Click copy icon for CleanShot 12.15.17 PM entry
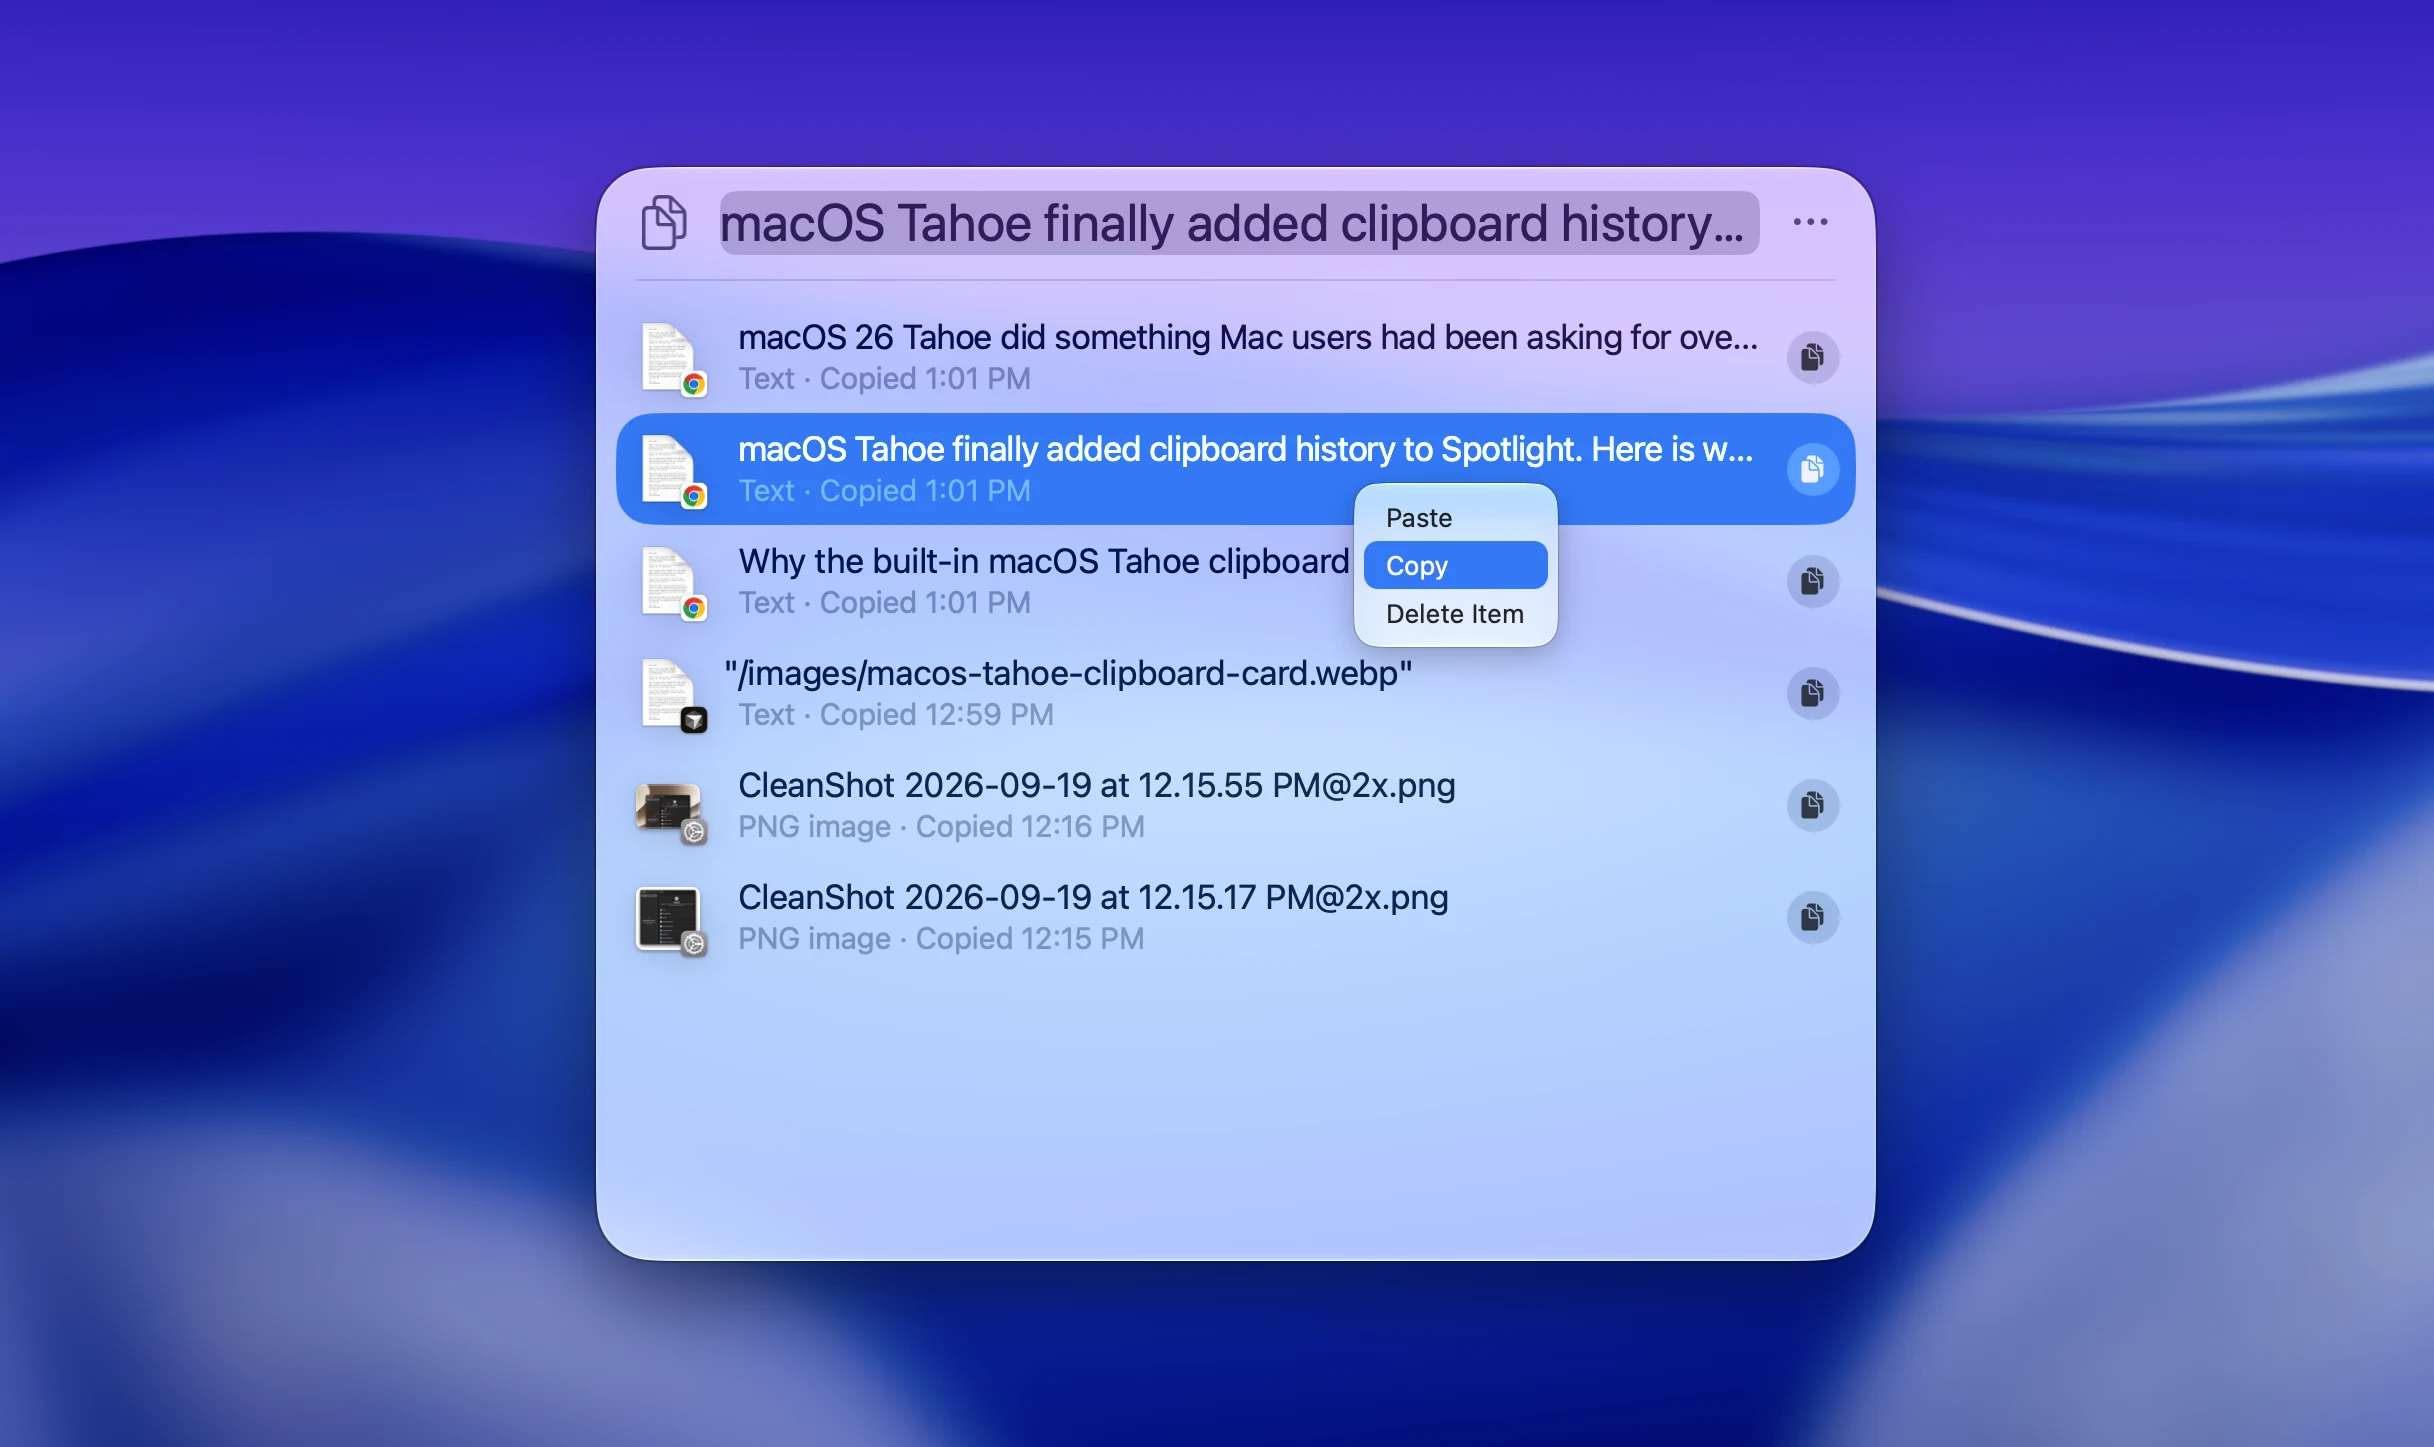 point(1812,917)
